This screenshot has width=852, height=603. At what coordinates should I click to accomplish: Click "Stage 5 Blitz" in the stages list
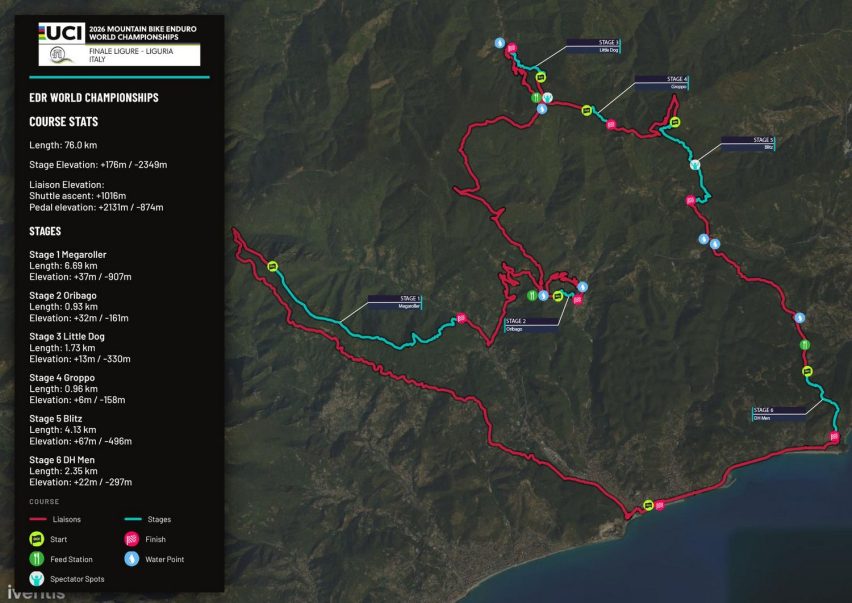(x=55, y=418)
